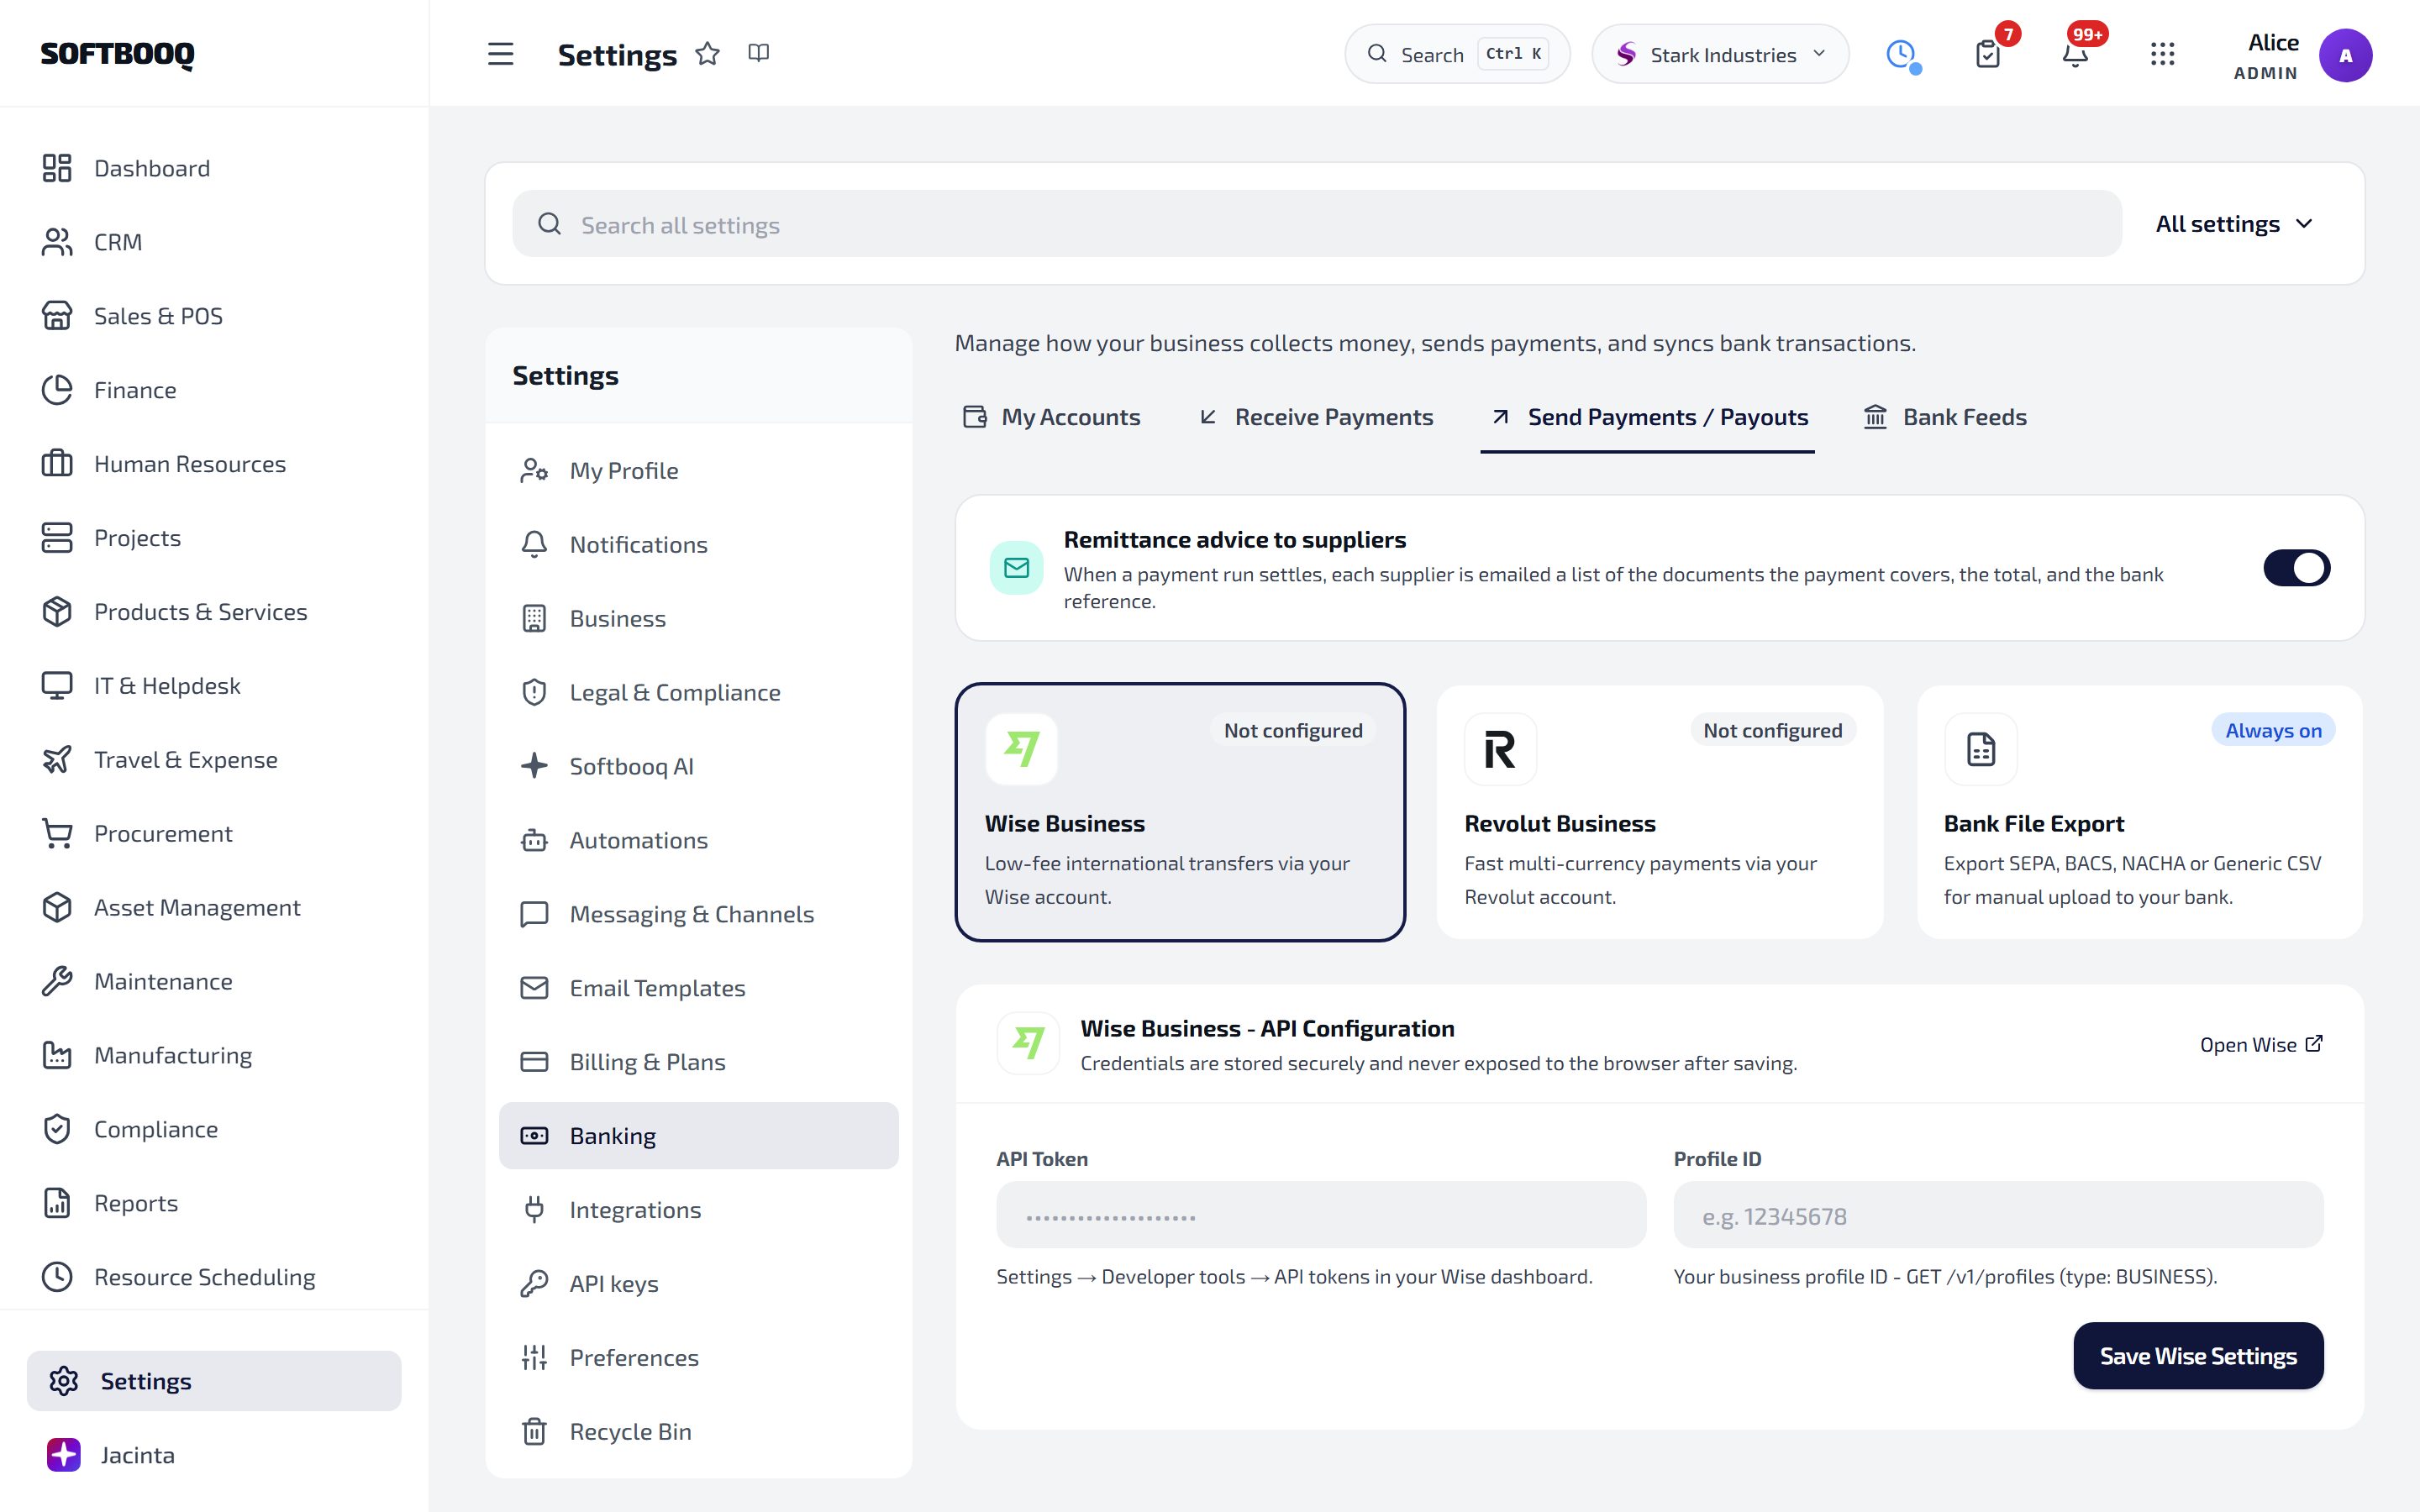
Task: Open Automations settings section
Action: pyautogui.click(x=699, y=841)
